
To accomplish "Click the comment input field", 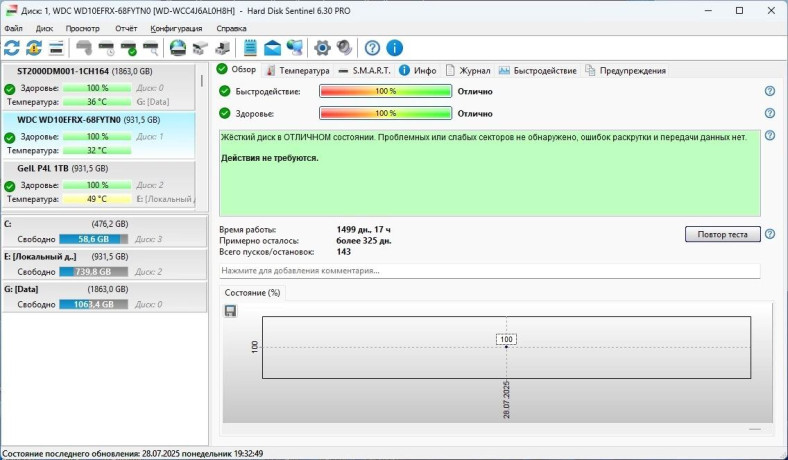I will tap(490, 270).
